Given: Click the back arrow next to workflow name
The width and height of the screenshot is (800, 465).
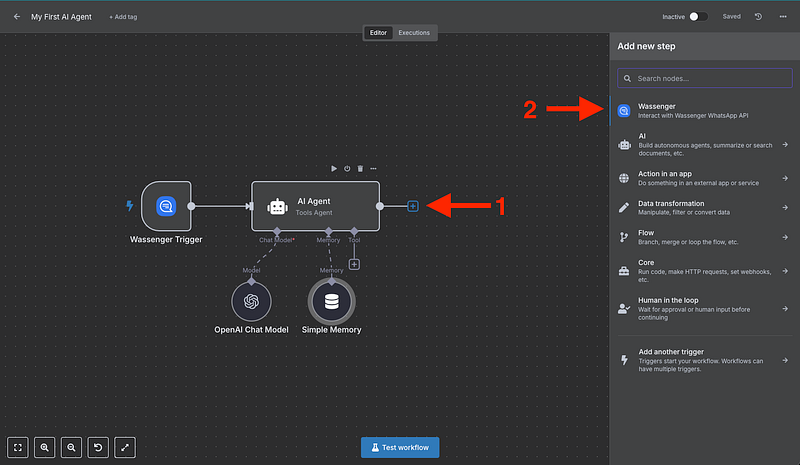Looking at the screenshot, I should 17,17.
